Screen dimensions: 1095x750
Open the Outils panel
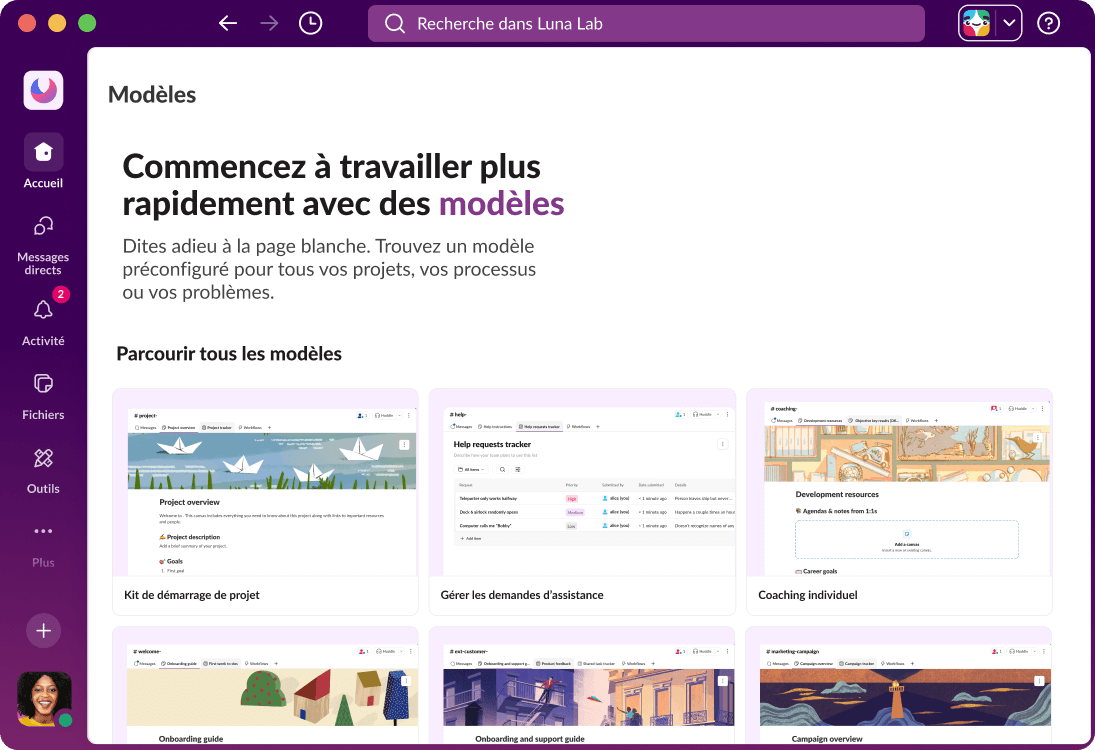tap(43, 468)
